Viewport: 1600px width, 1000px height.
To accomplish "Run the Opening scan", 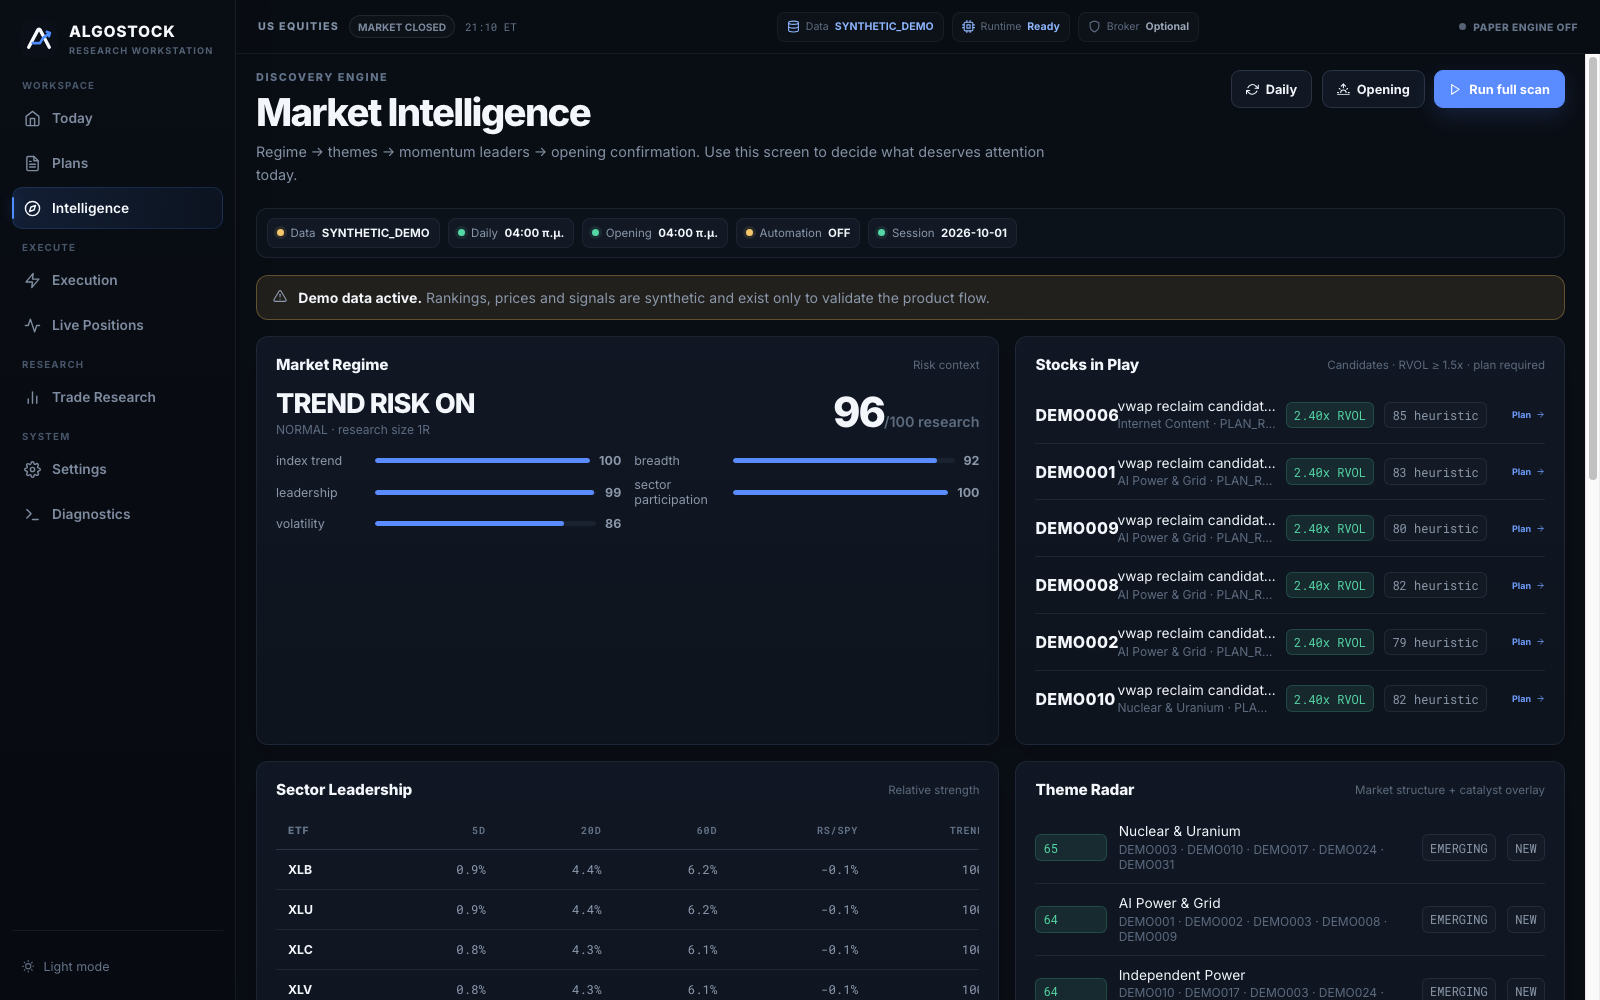I will [x=1373, y=89].
